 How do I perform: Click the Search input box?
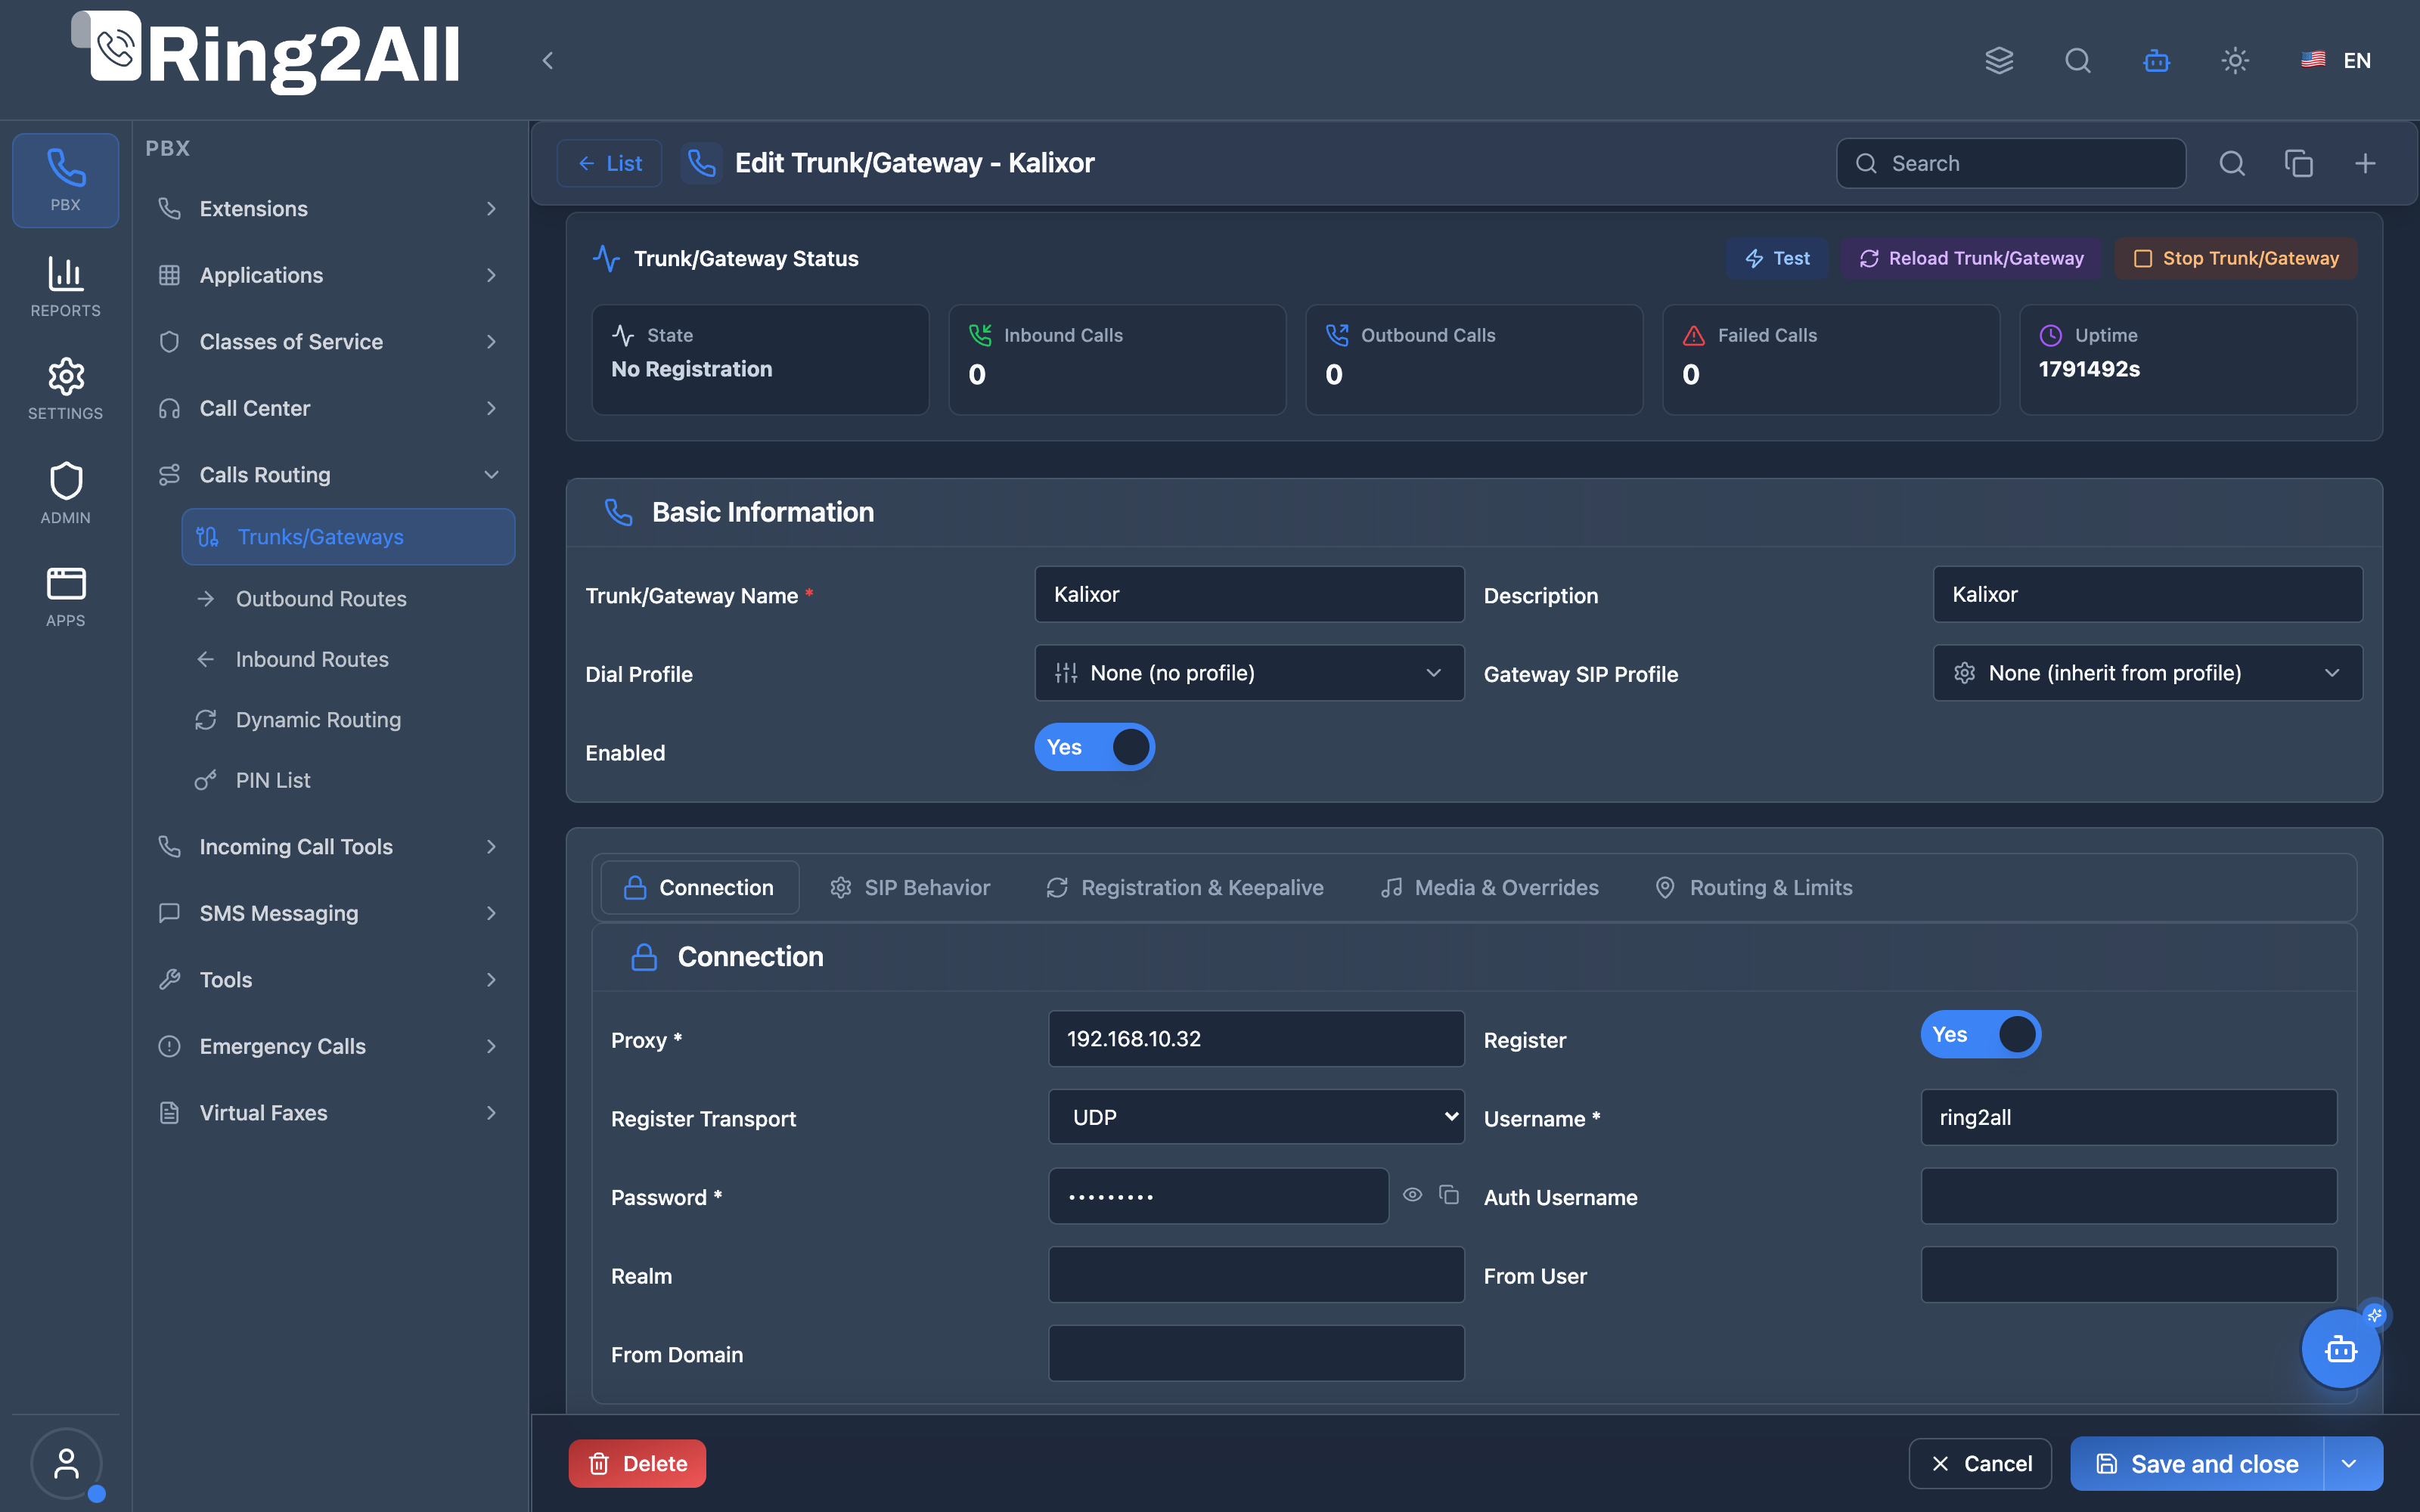[2011, 163]
